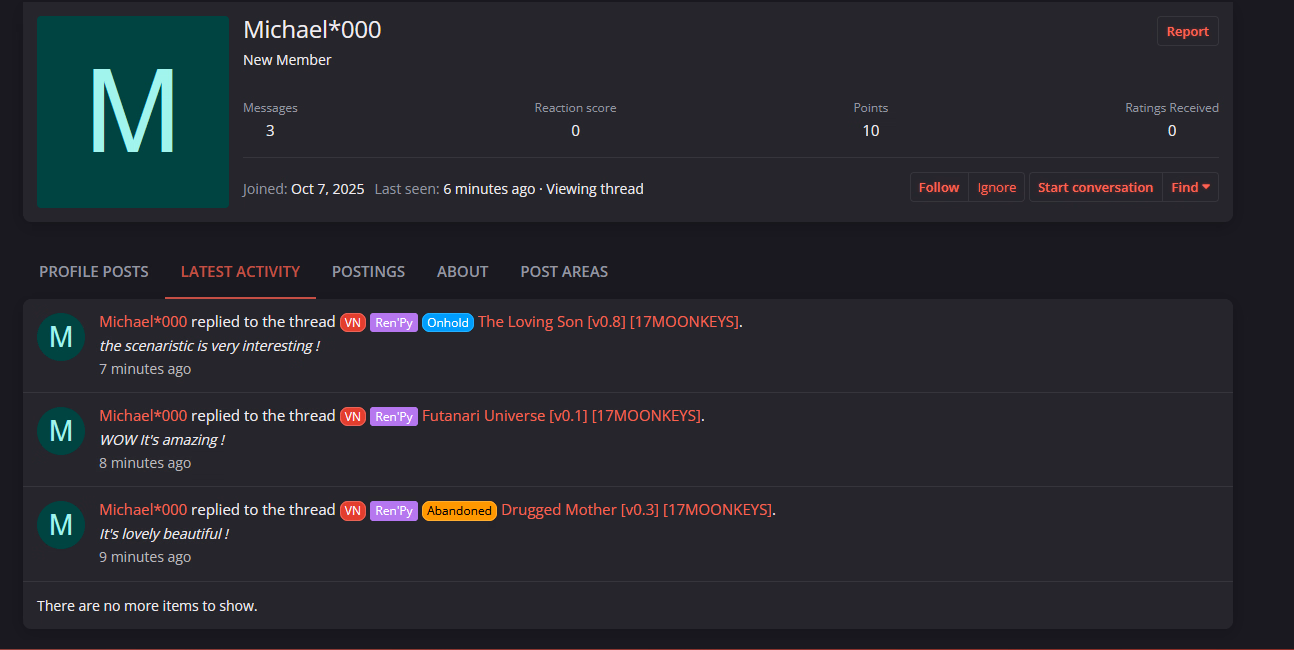Click the "9 minutes ago" timestamp
The image size is (1294, 650).
[x=145, y=557]
